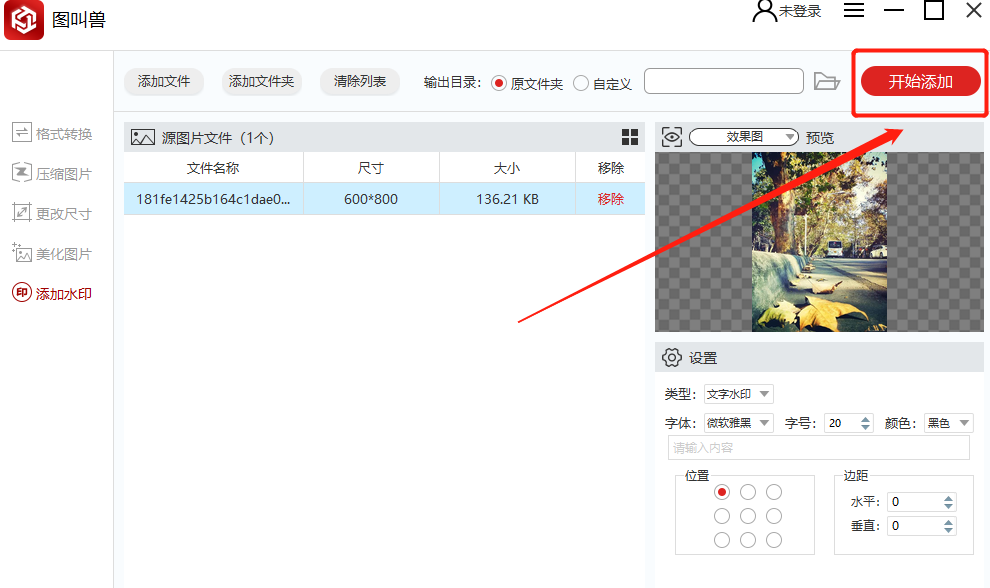This screenshot has width=990, height=588.
Task: Remove the file via red 移除 link
Action: [x=611, y=199]
